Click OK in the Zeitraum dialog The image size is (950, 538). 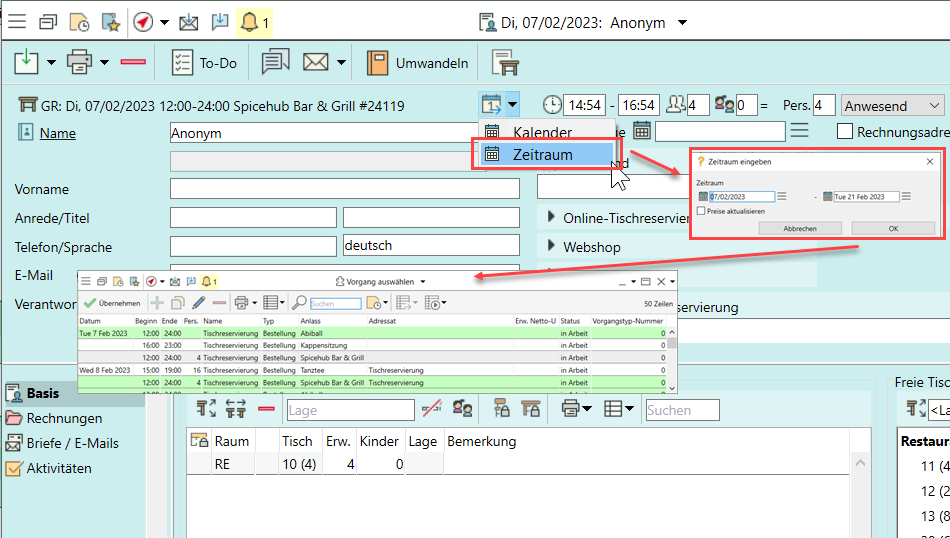click(893, 228)
